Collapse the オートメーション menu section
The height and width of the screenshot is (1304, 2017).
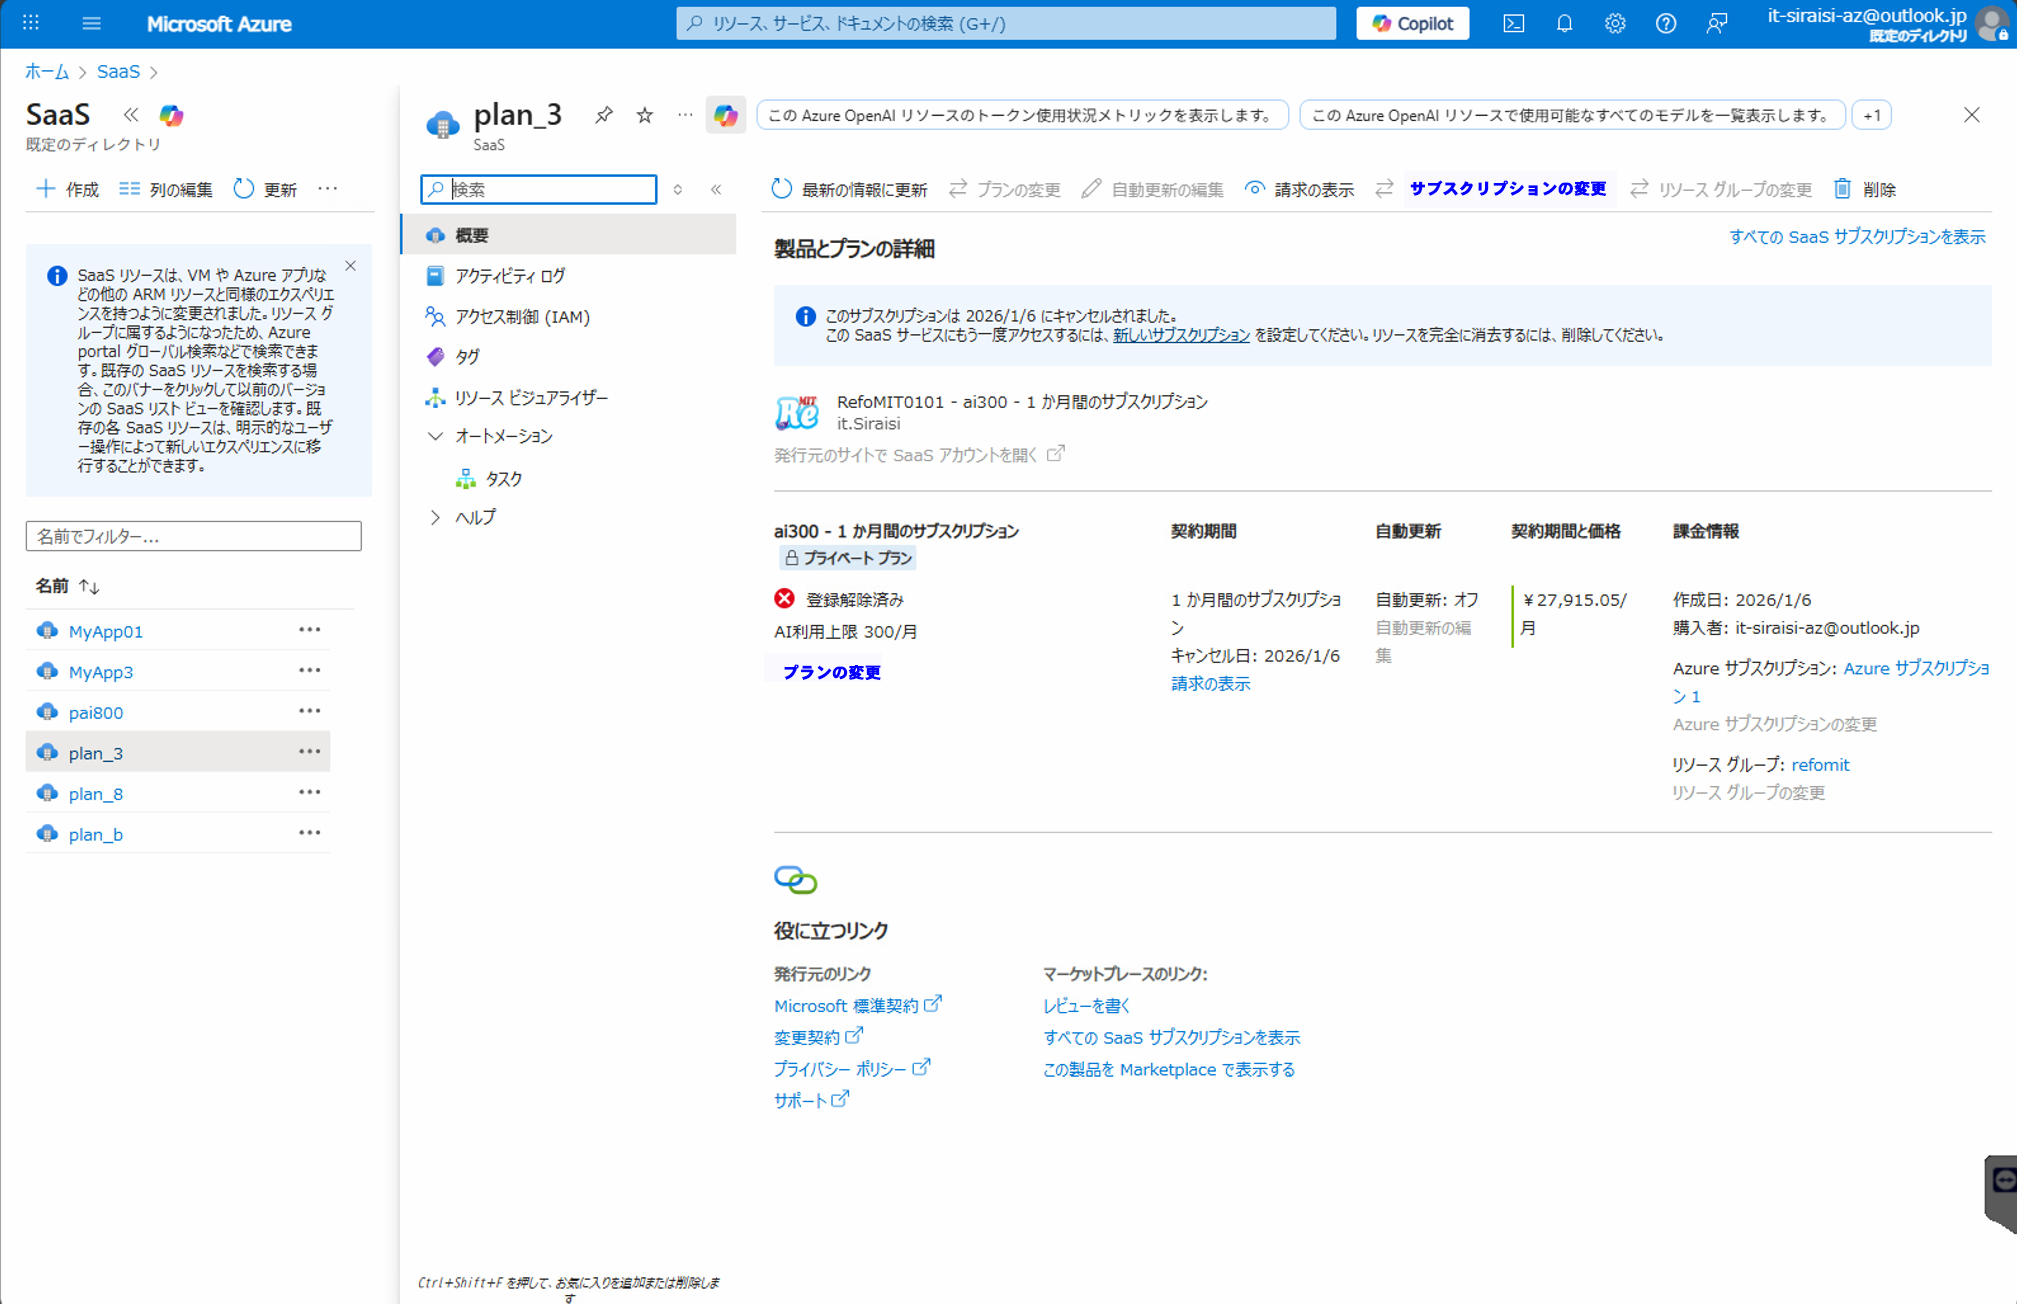435,436
